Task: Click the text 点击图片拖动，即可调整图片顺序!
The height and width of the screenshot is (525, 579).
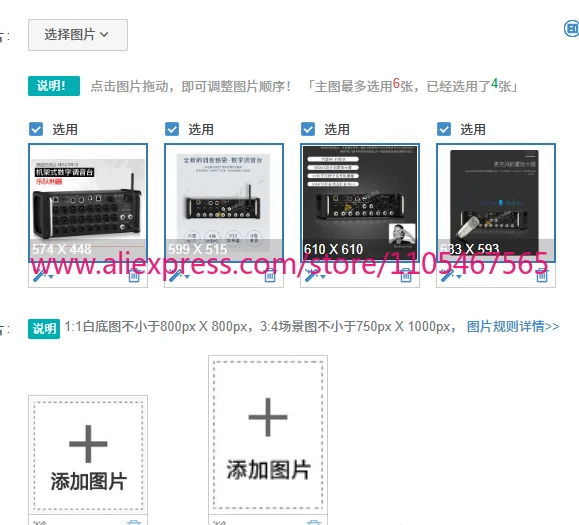Action: (191, 87)
